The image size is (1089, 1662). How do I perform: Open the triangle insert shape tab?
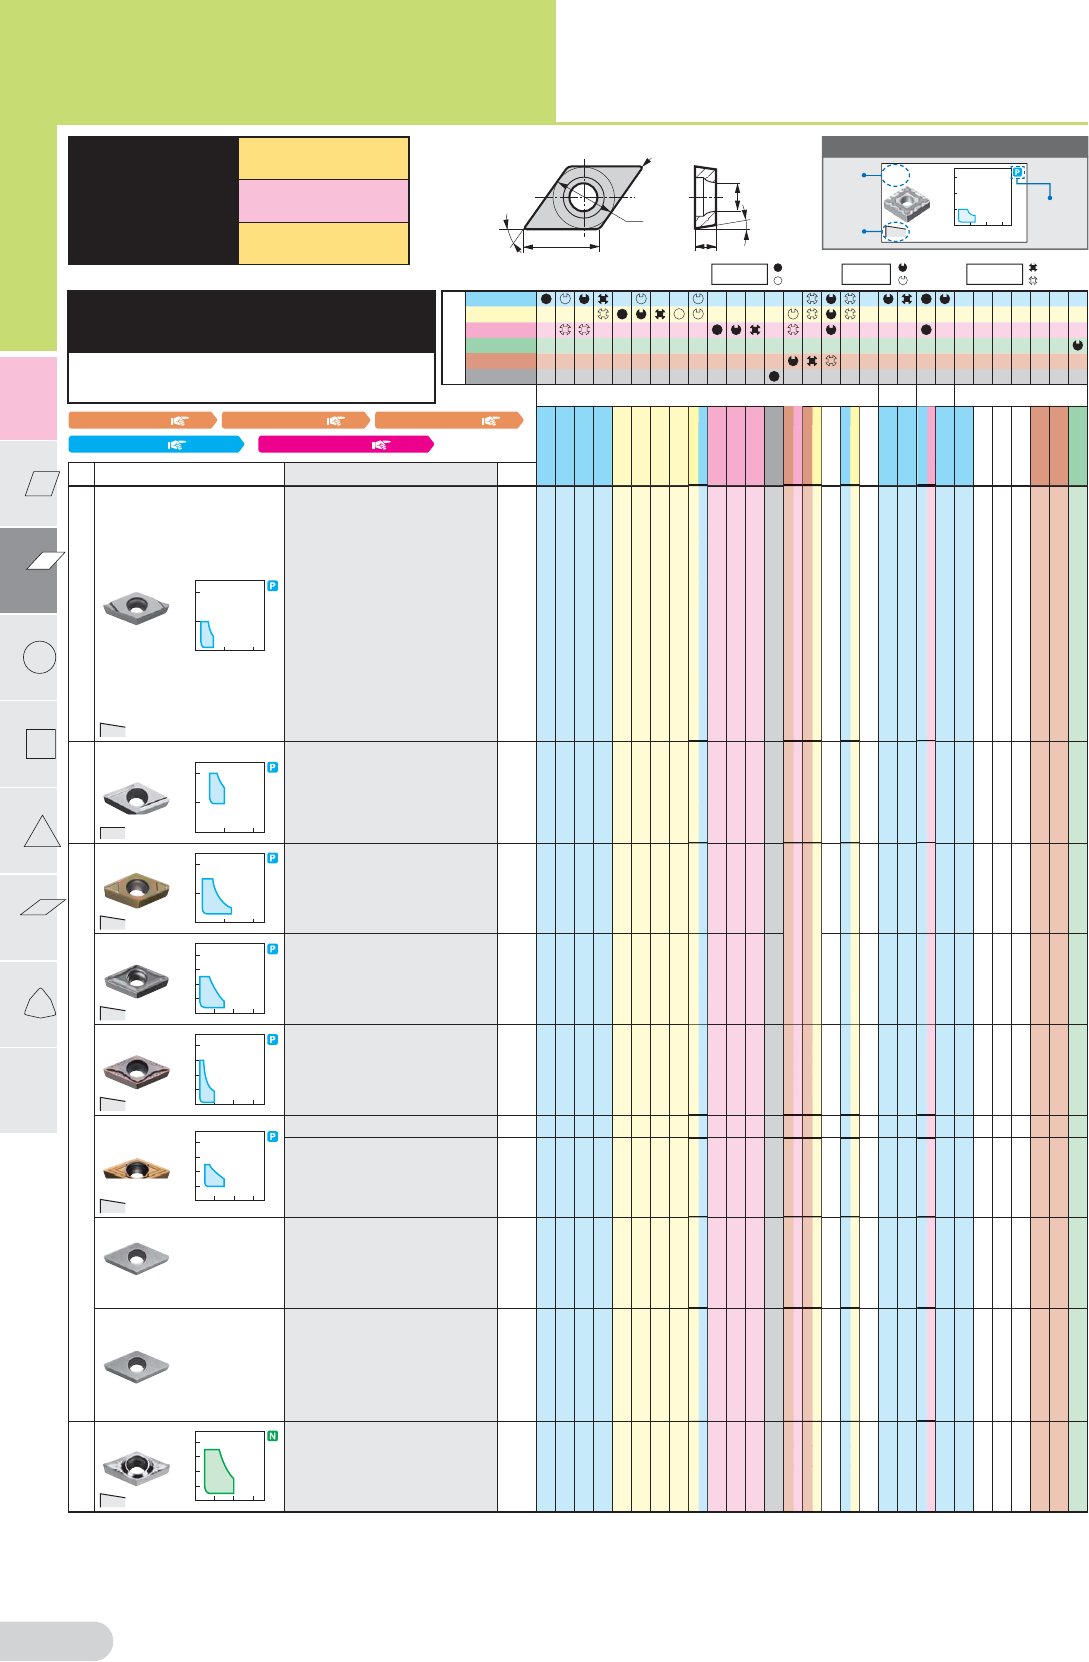[28, 831]
